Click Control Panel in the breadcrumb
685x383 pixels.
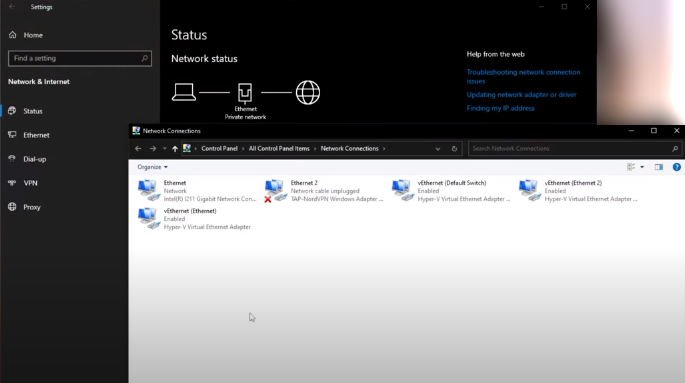coord(219,148)
